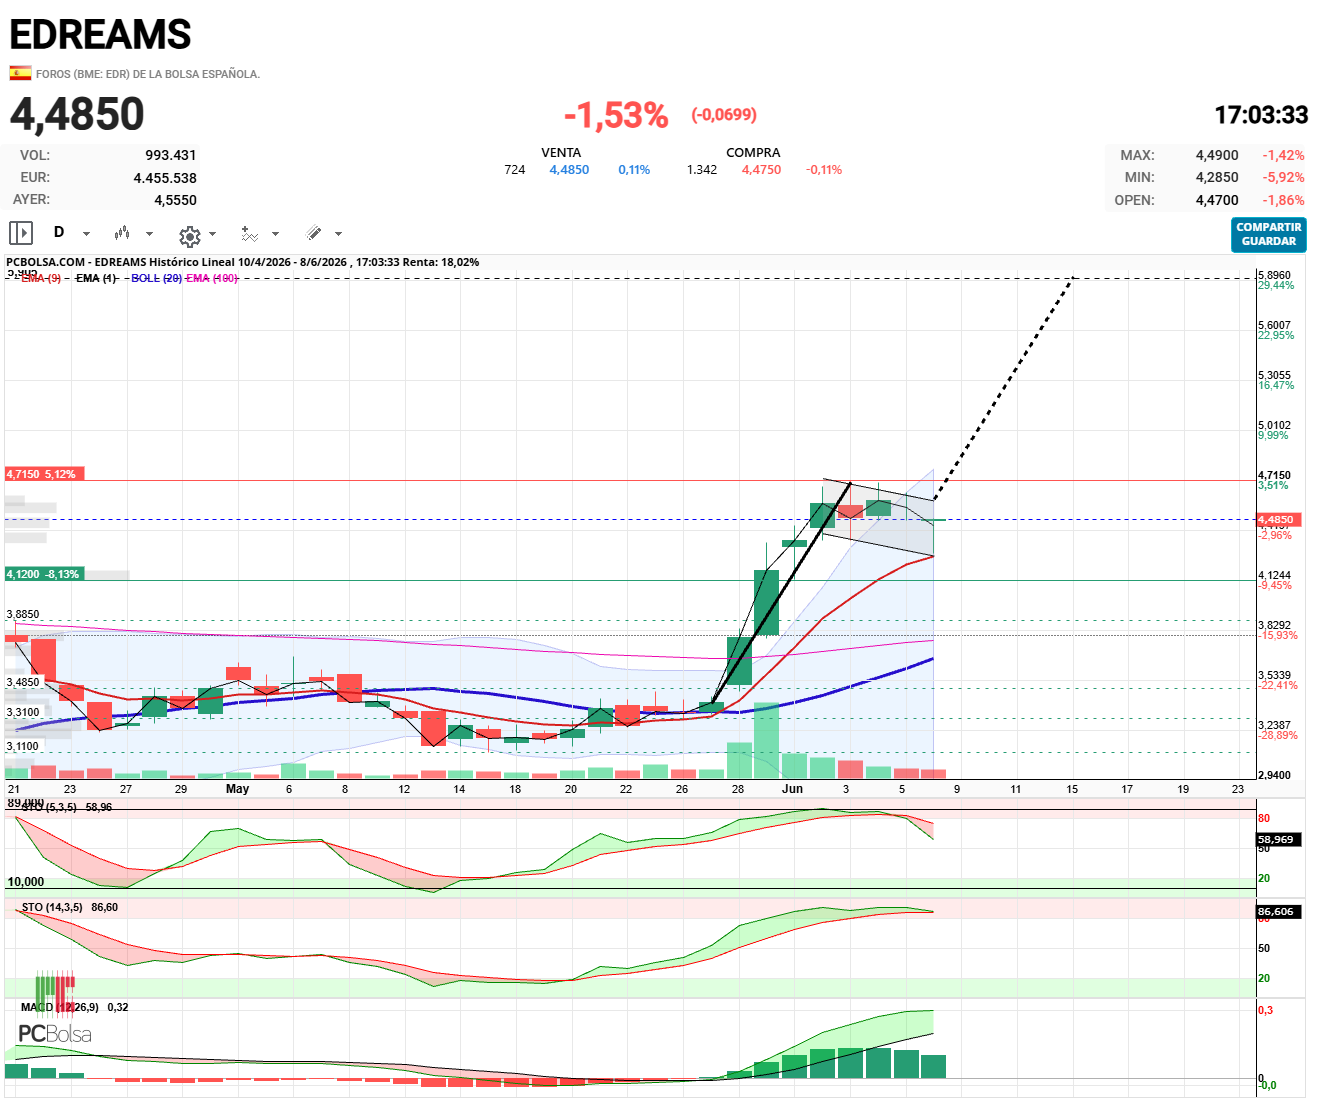Click the COMPRA price 4,4750
Viewport: 1317px width, 1098px height.
761,170
